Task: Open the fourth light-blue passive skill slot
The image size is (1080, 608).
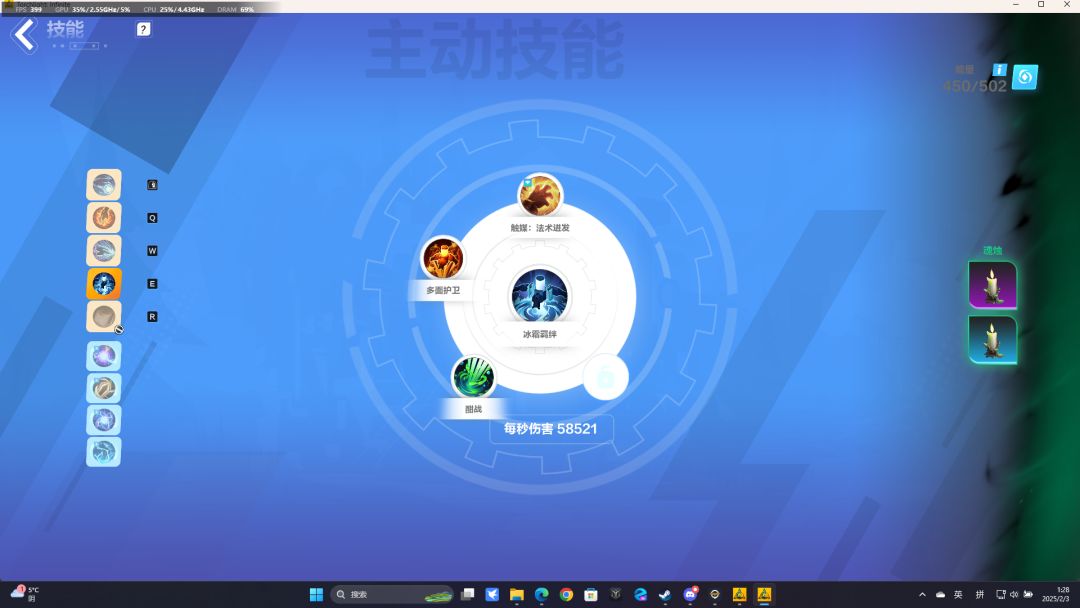Action: point(103,452)
